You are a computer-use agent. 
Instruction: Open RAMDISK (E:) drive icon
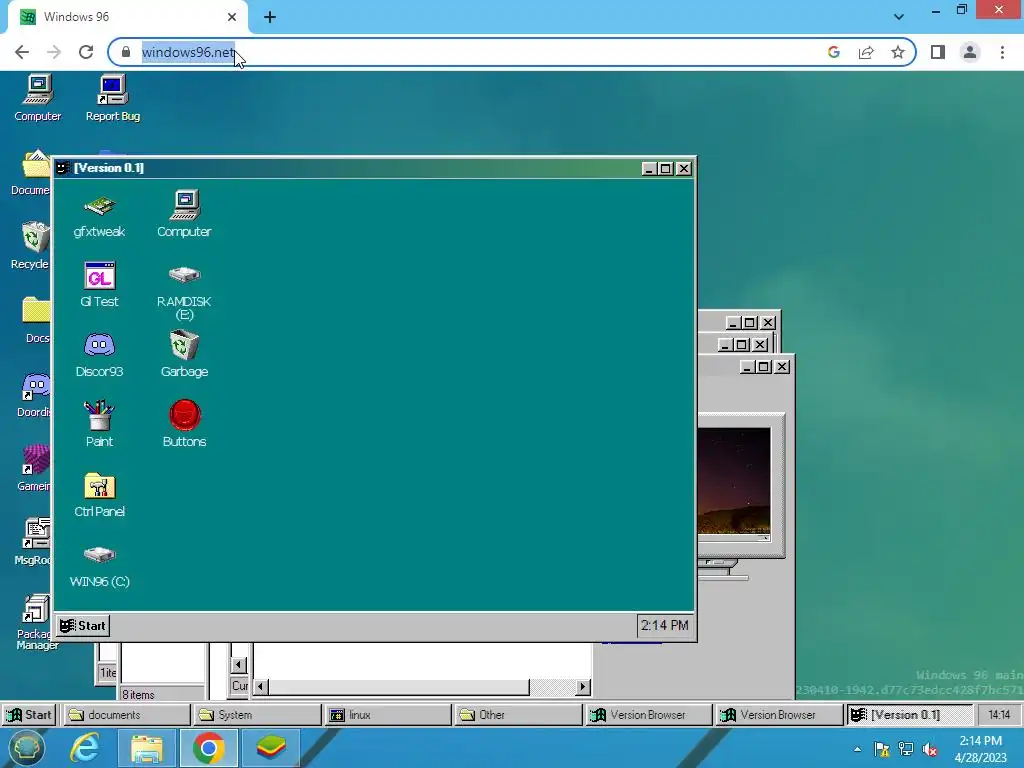[x=184, y=291]
